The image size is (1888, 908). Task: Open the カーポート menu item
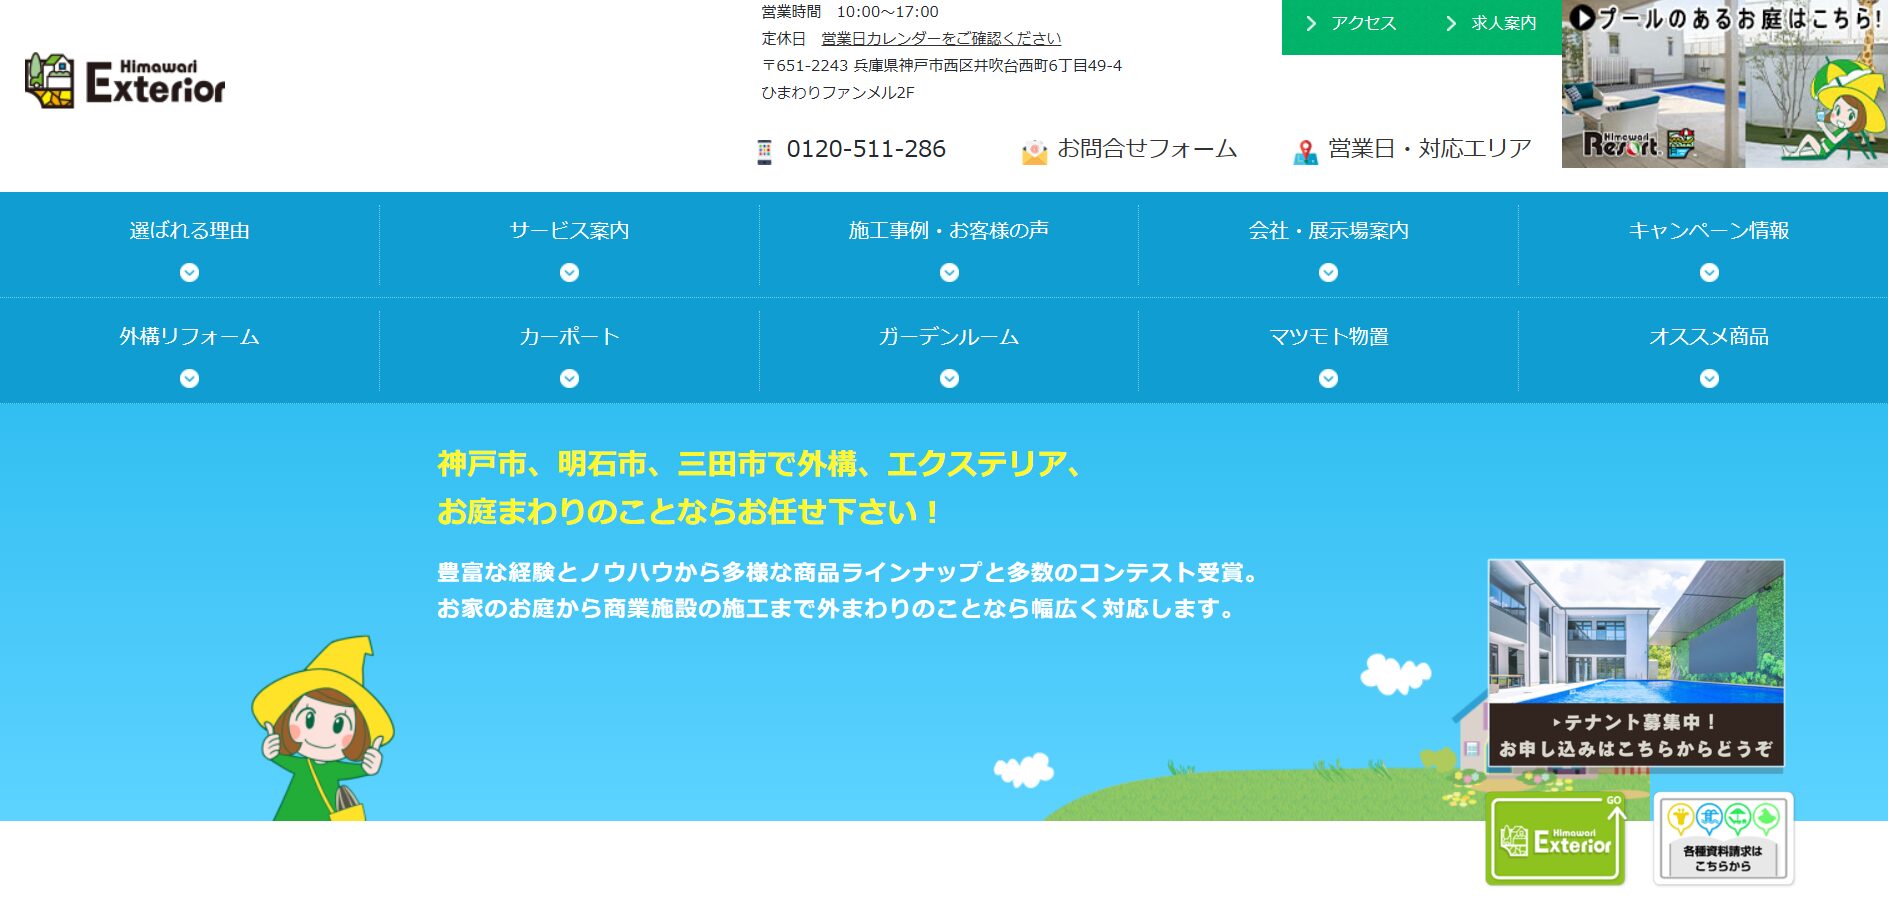point(570,338)
